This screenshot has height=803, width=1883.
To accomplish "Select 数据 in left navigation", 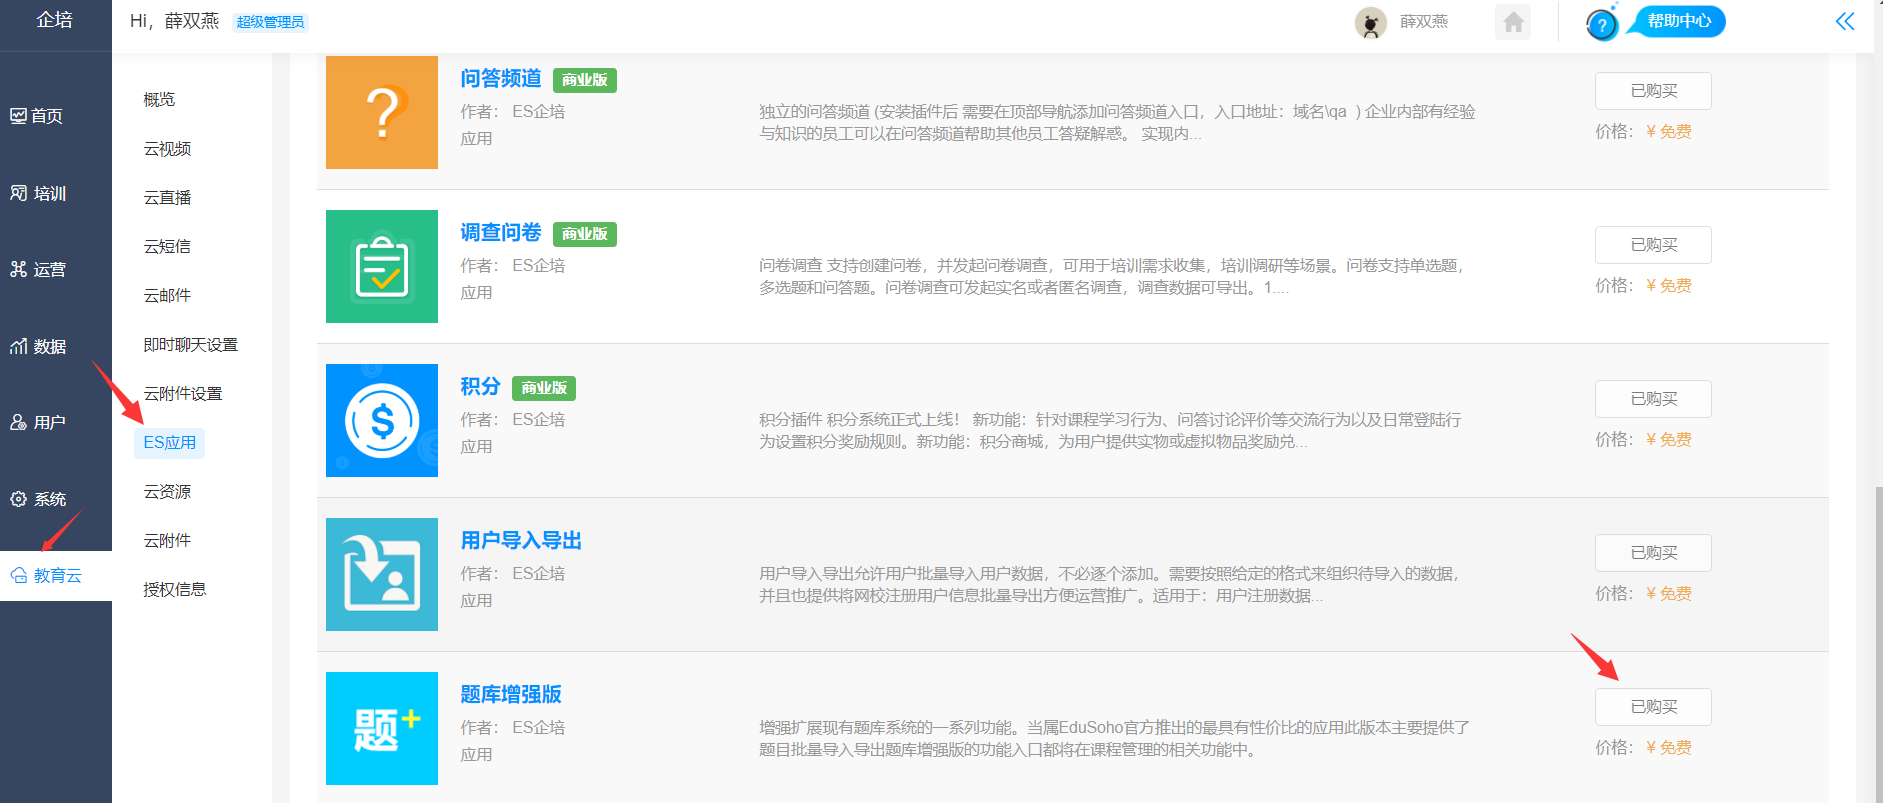I will [x=38, y=347].
